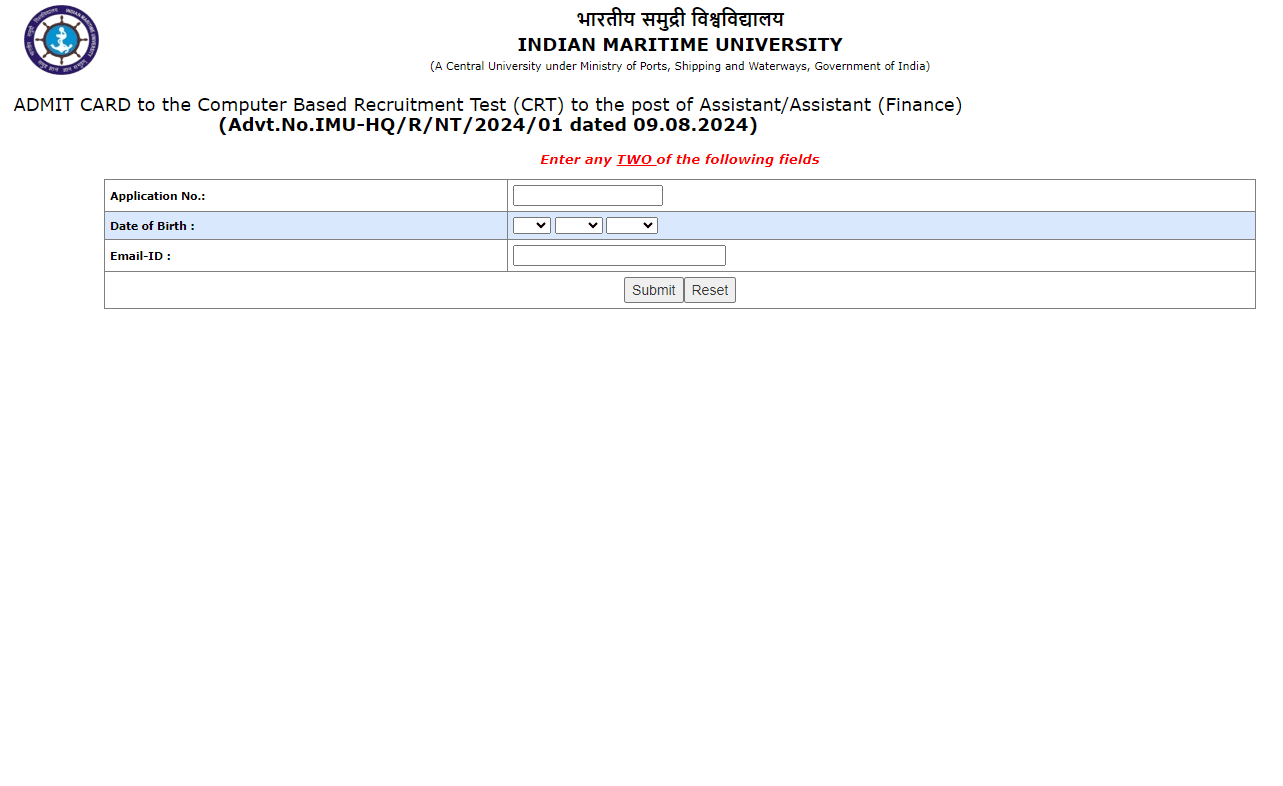Click into the Email-ID input box
1283x786 pixels.
pos(619,256)
